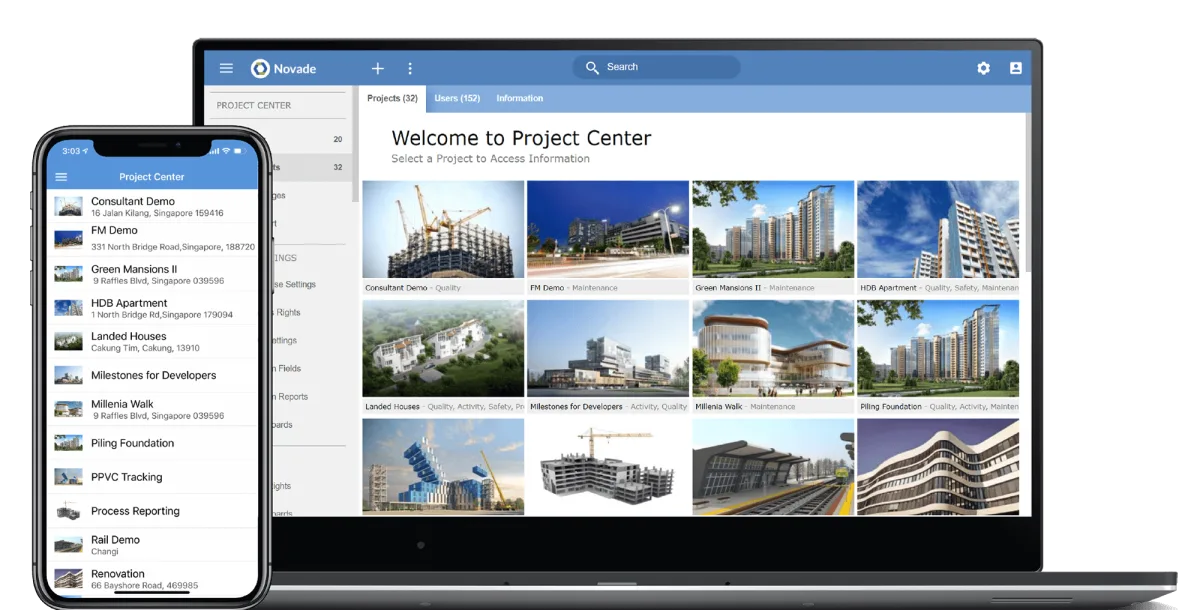Open the Information tab
The height and width of the screenshot is (610, 1200).
[x=519, y=98]
